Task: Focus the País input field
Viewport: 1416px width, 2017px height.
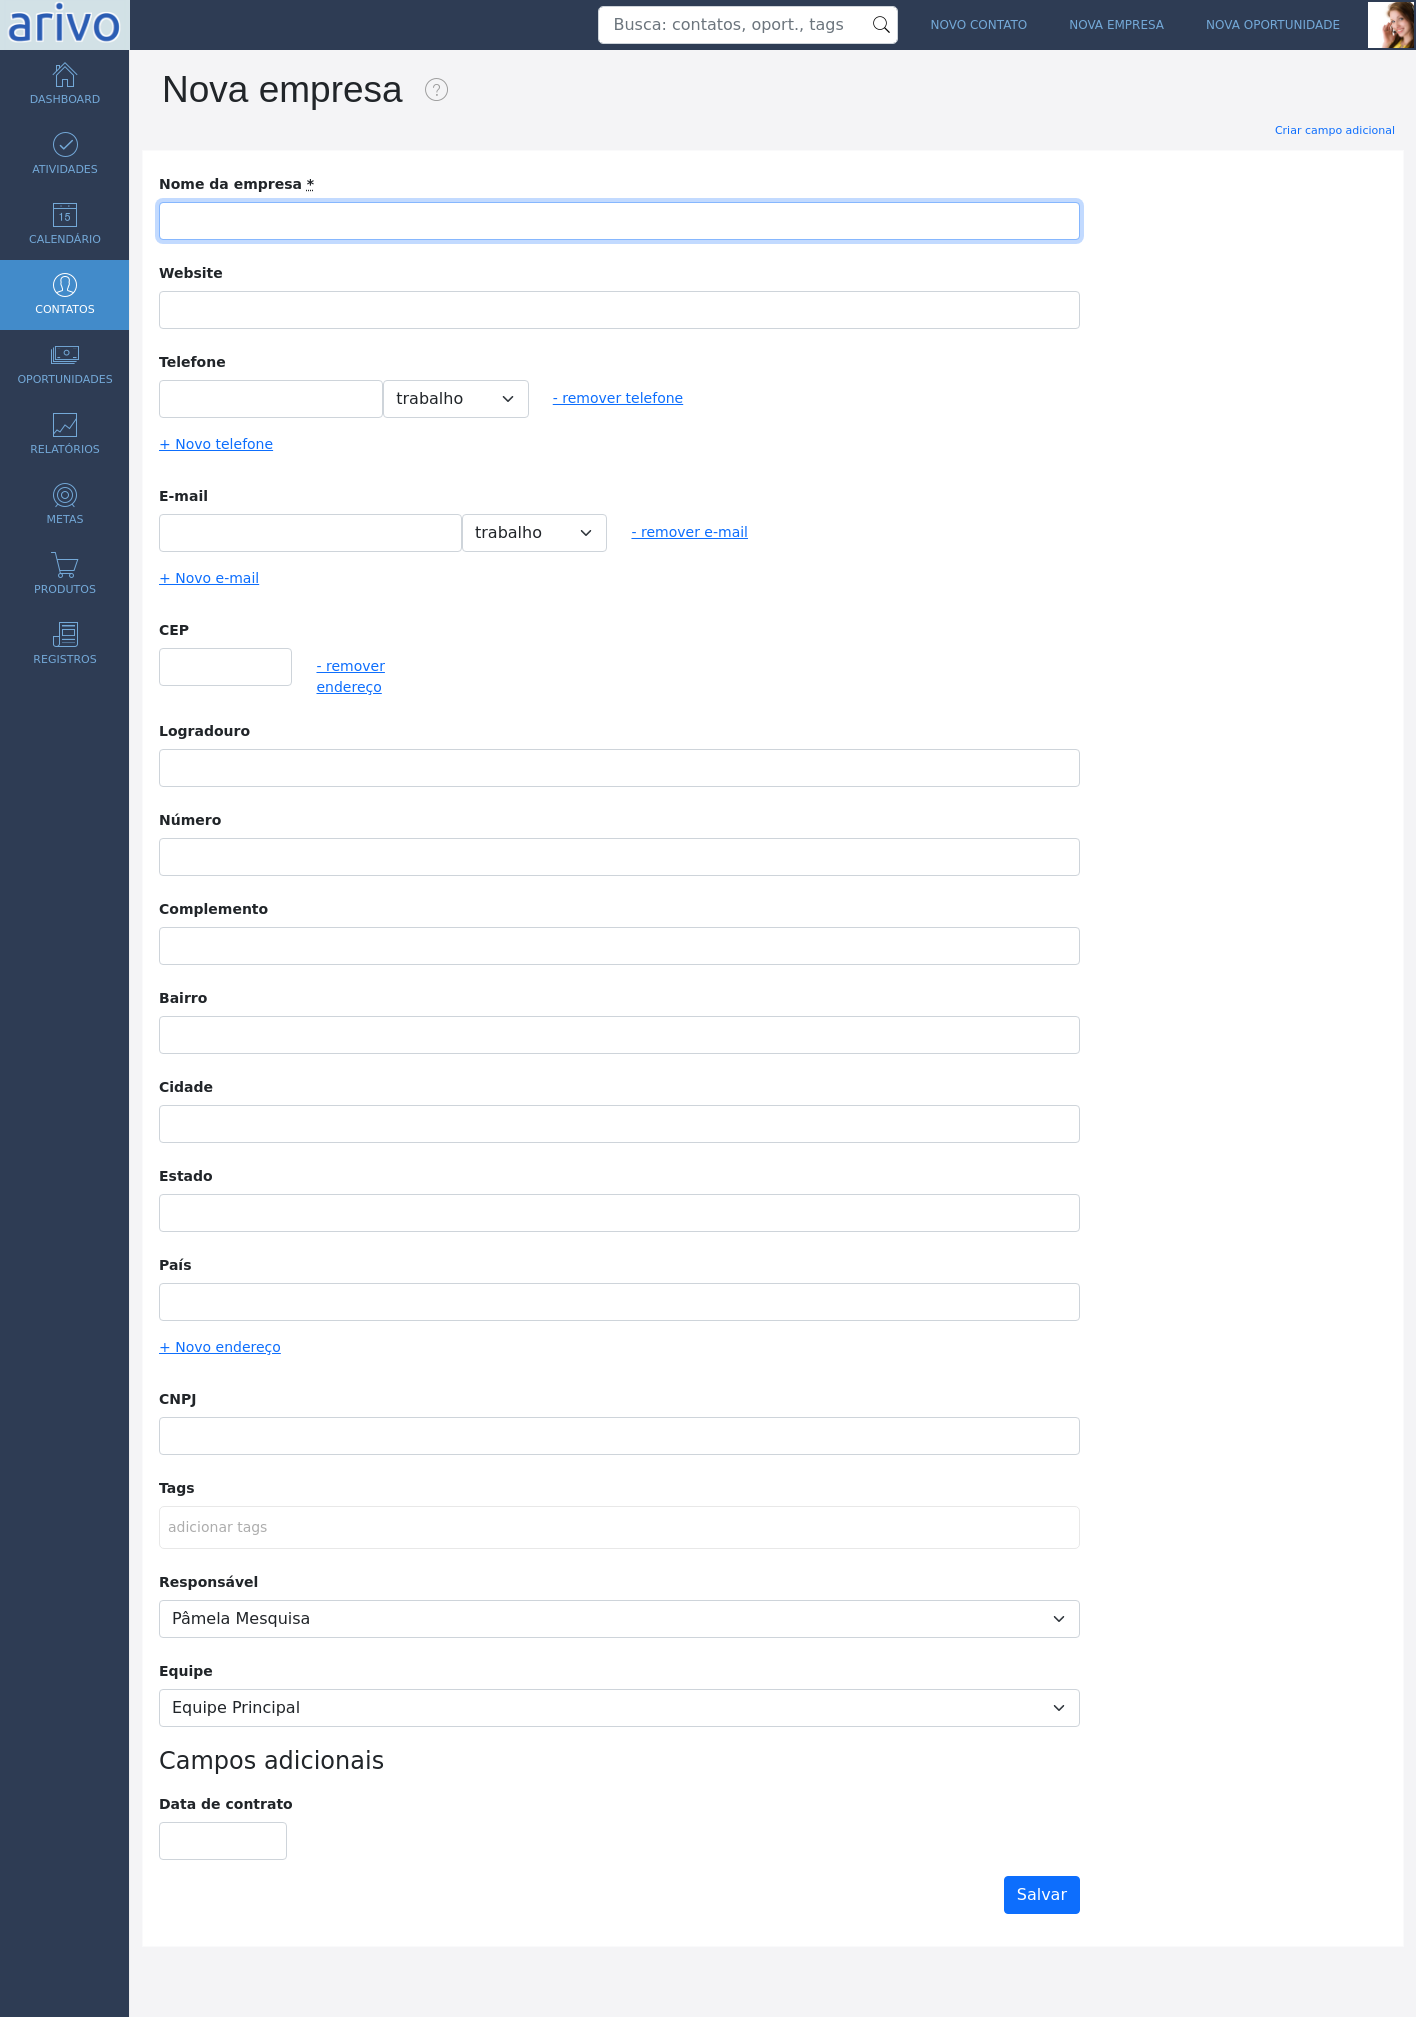Action: [619, 1302]
